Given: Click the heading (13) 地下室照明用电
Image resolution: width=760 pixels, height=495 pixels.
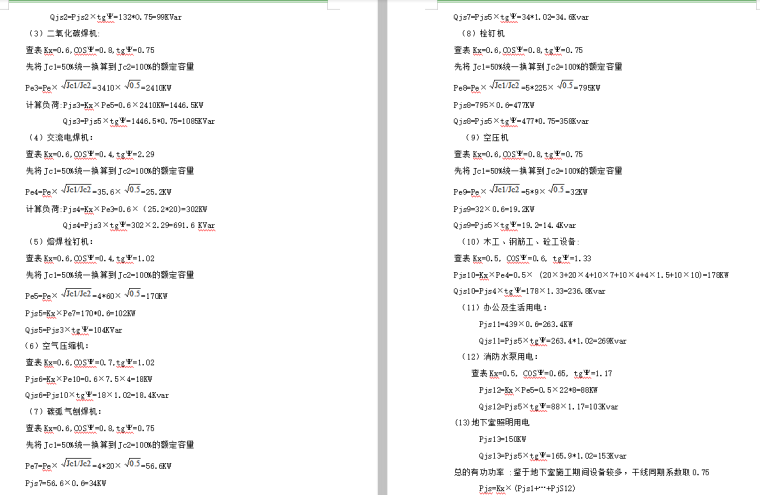Looking at the screenshot, I should [498, 422].
